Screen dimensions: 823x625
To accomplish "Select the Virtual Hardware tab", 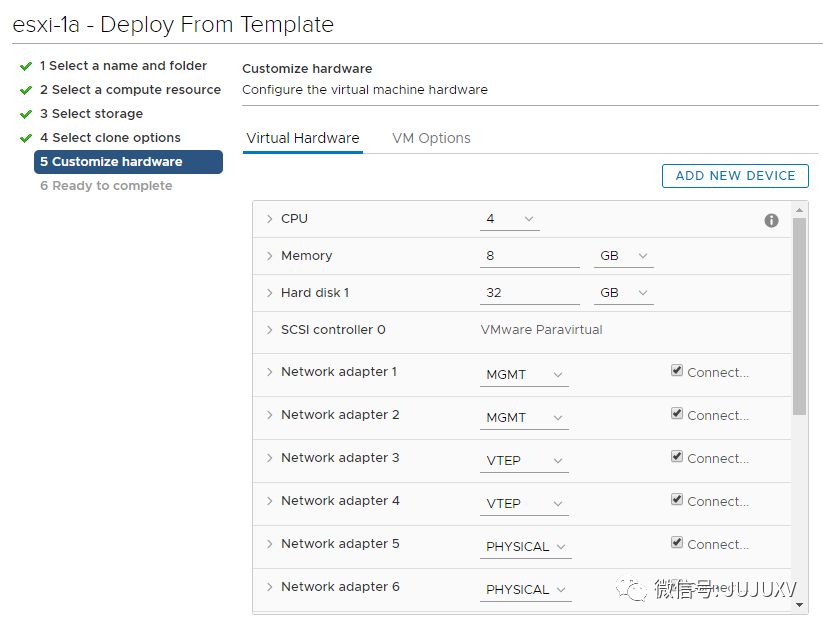I will click(302, 138).
